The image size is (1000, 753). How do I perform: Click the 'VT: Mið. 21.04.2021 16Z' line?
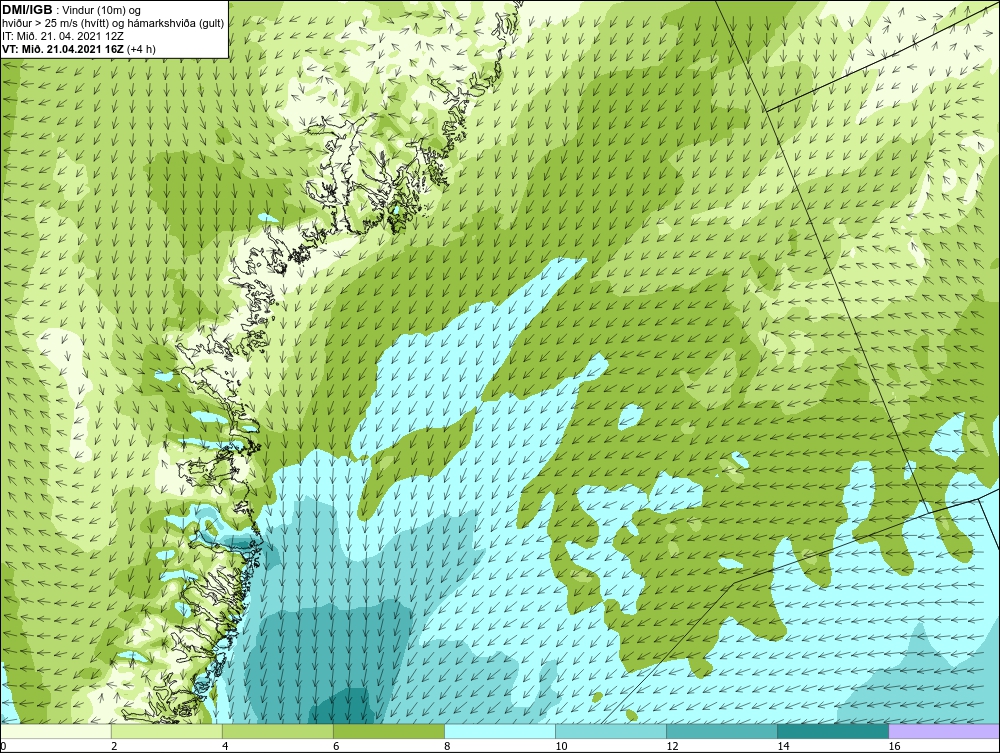78,49
